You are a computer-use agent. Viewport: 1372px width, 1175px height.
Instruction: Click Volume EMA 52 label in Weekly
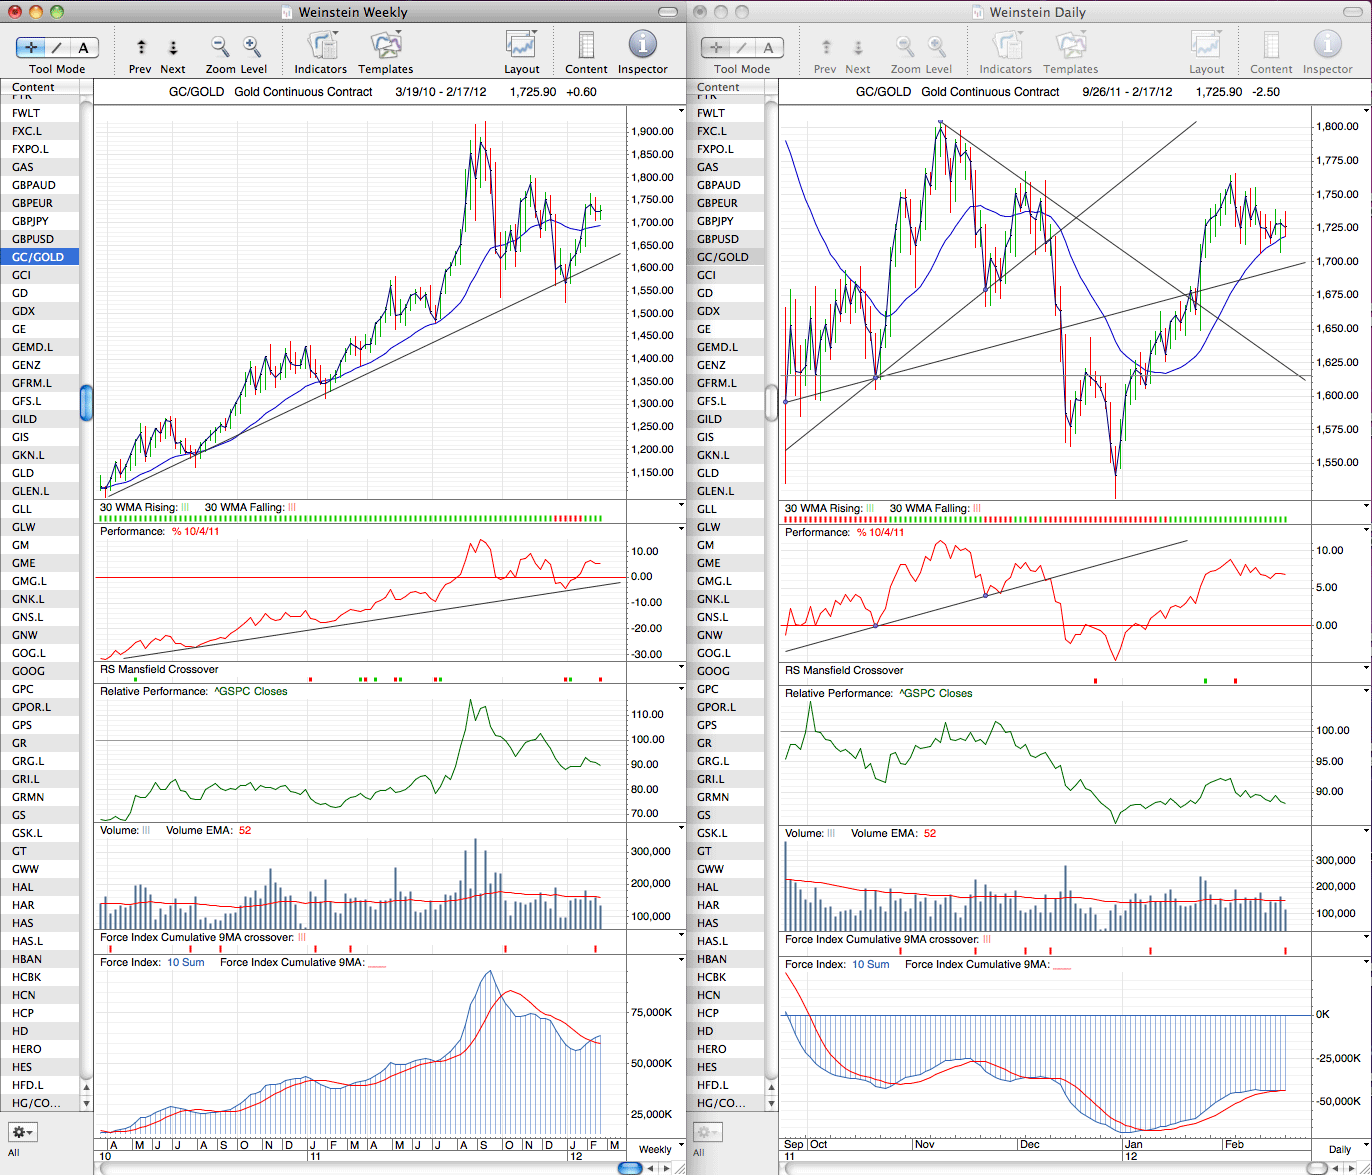click(x=208, y=830)
